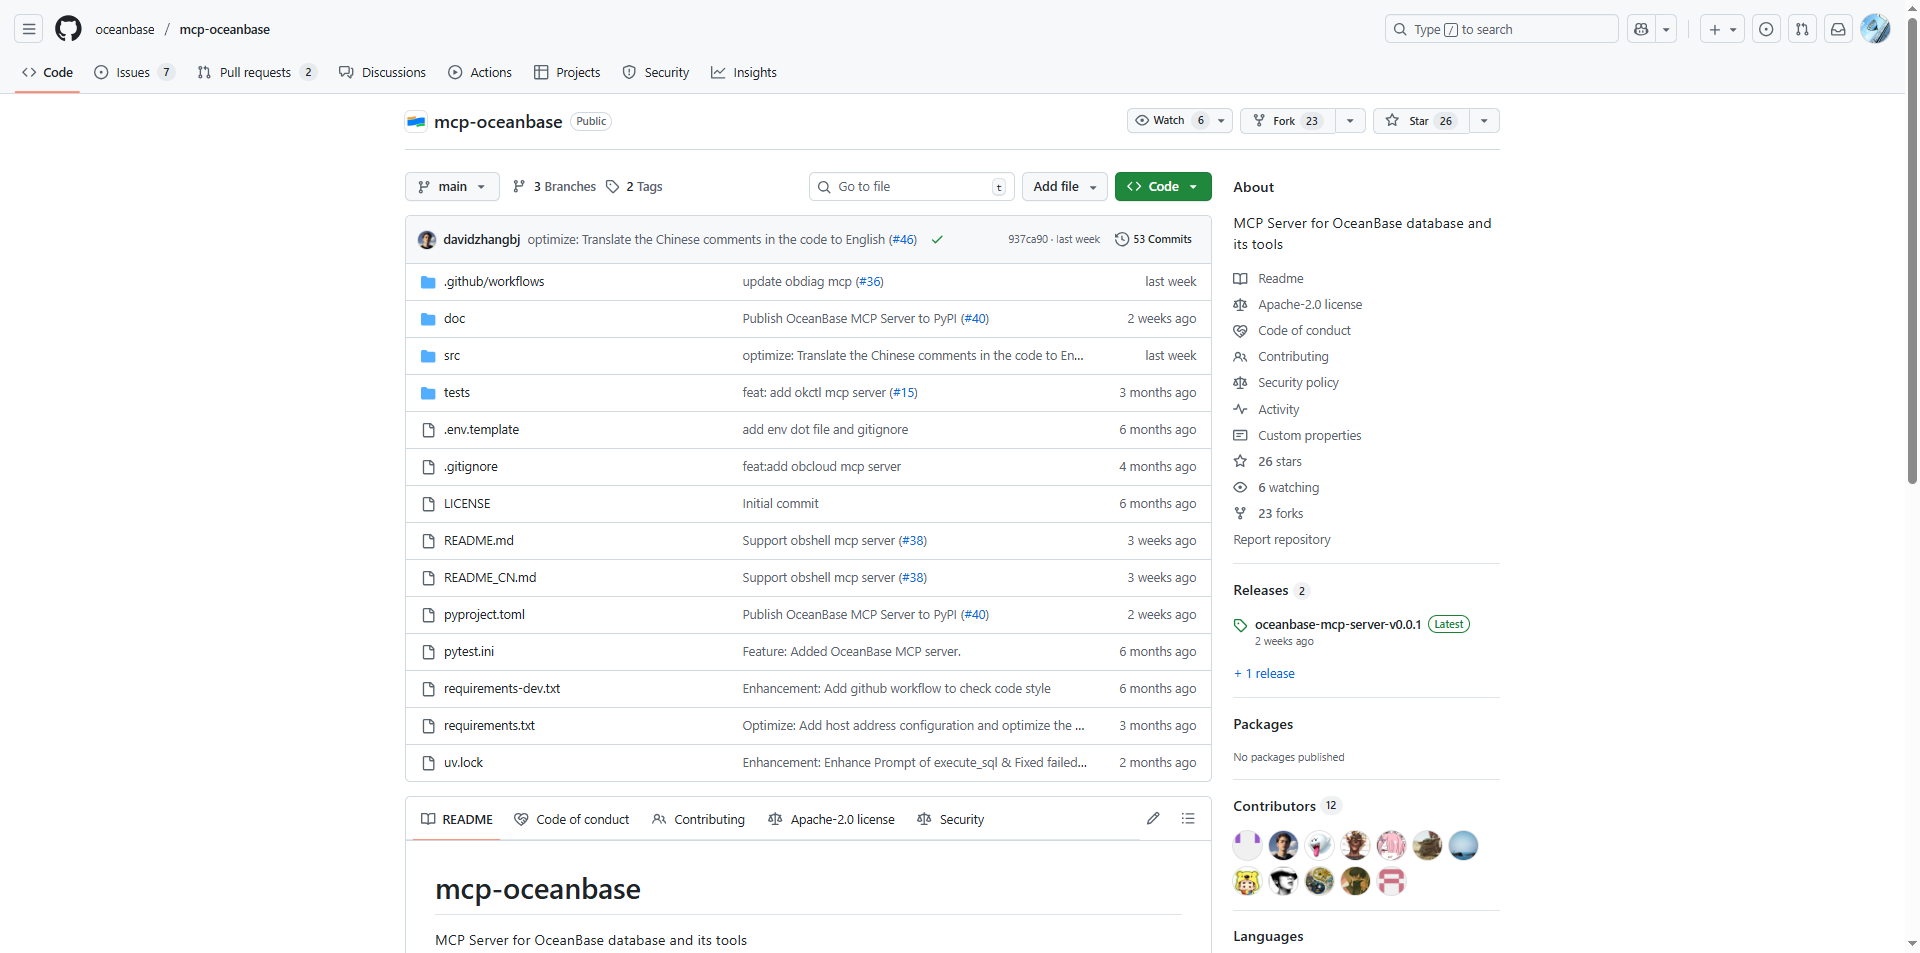Select the Security tab beside README
Image resolution: width=1920 pixels, height=953 pixels.
[x=951, y=819]
